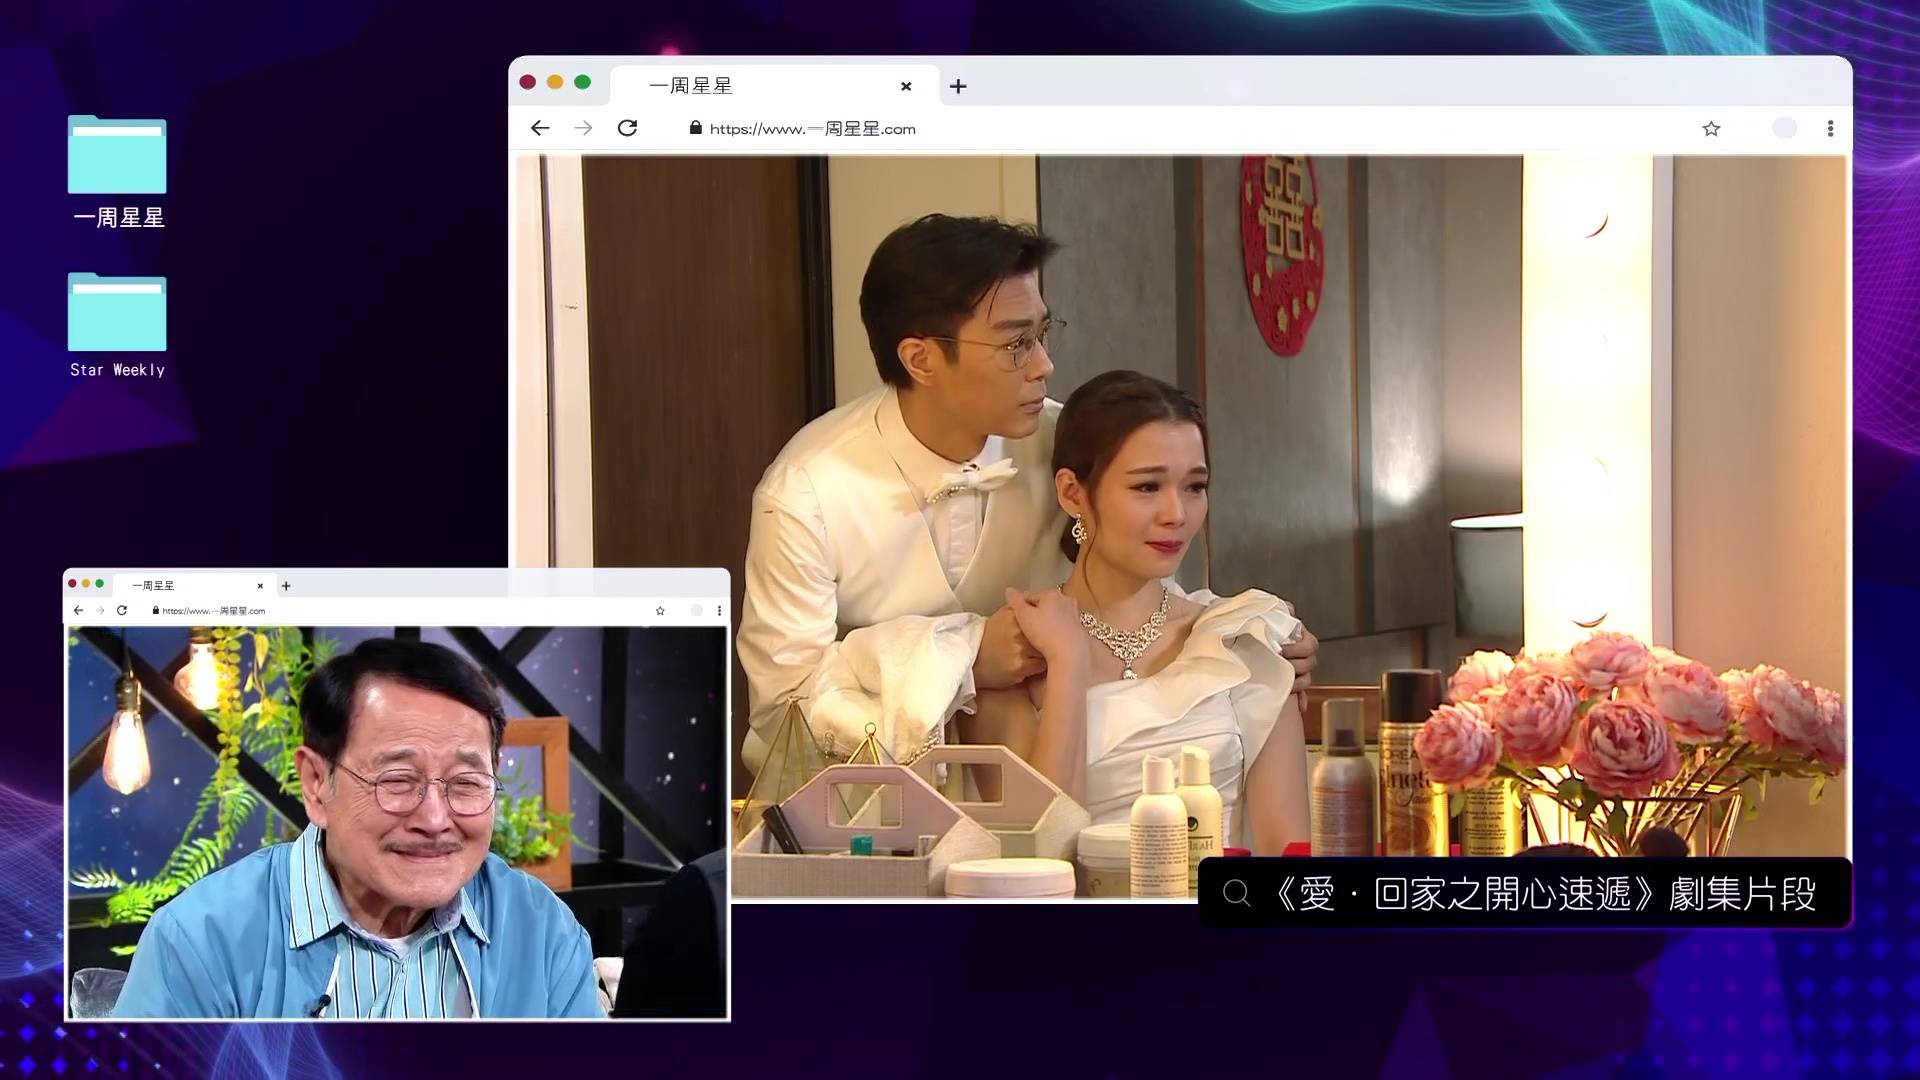Reload the page in the large browser
The width and height of the screenshot is (1920, 1080).
coord(627,128)
